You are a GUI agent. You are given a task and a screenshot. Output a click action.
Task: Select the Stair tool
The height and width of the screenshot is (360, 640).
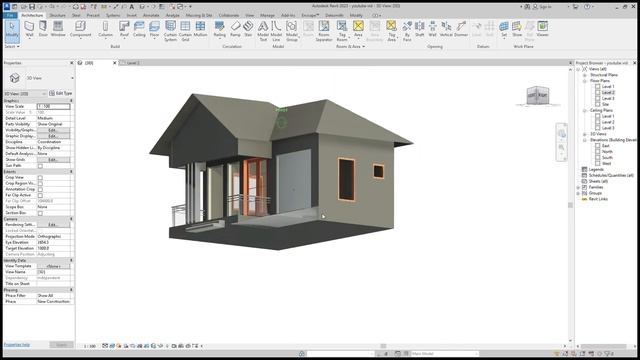[248, 29]
